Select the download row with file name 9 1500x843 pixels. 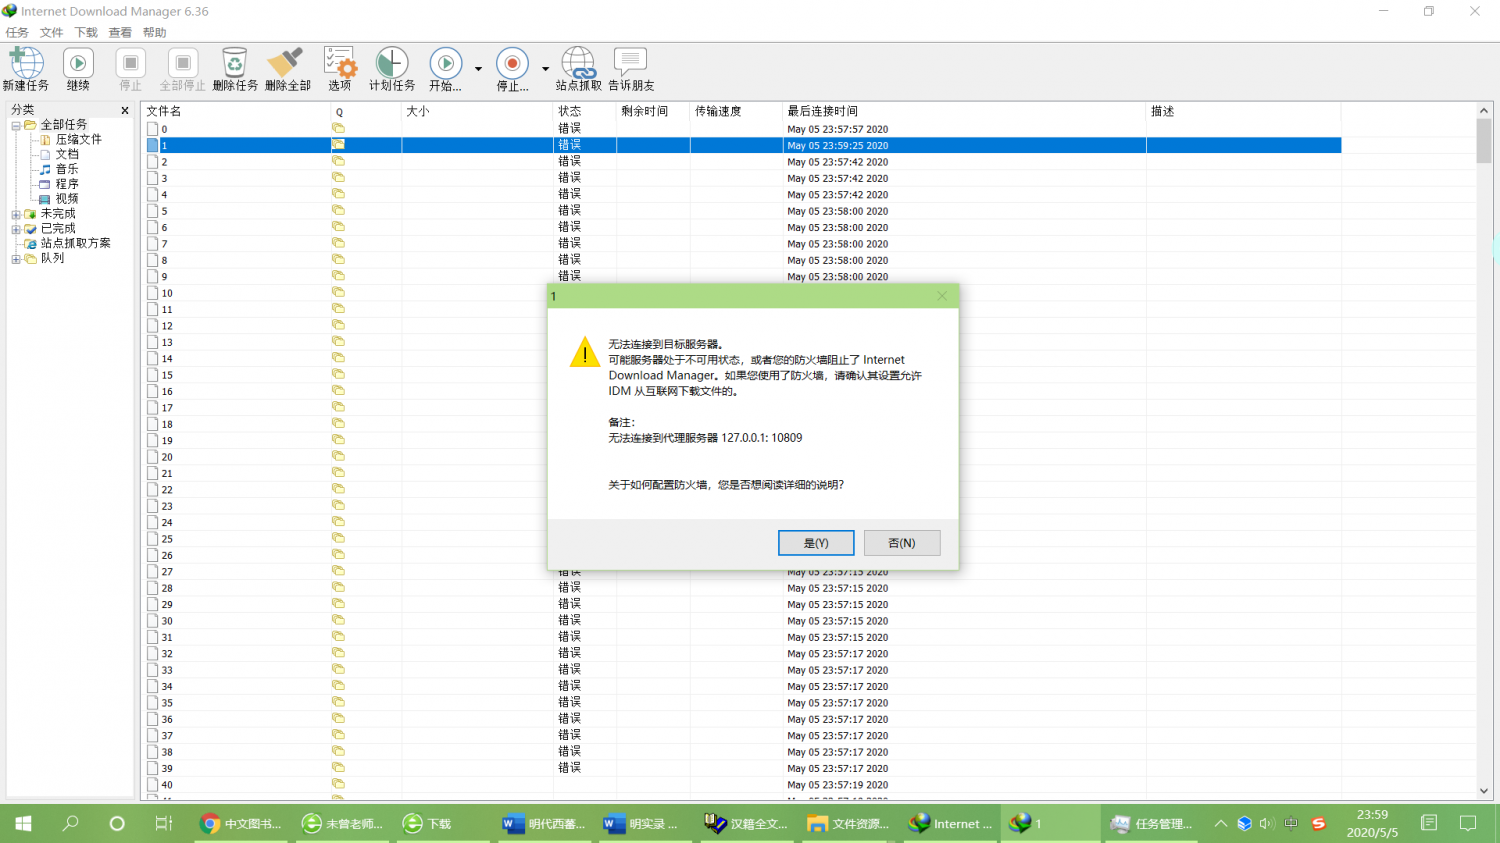(x=741, y=277)
